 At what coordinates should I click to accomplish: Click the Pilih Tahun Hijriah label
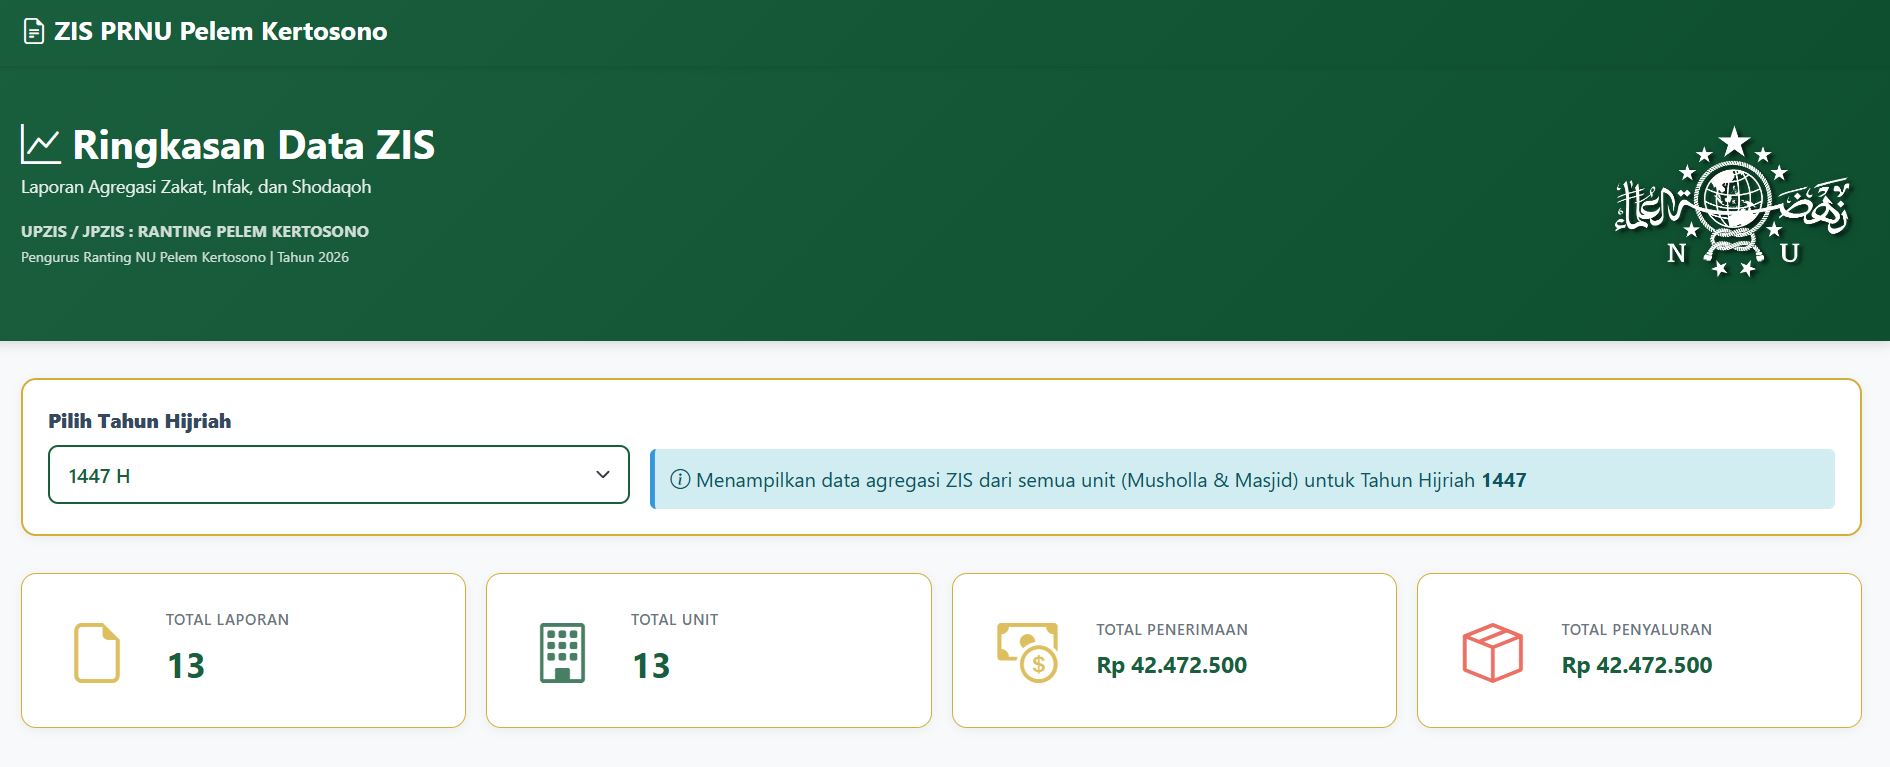coord(140,421)
